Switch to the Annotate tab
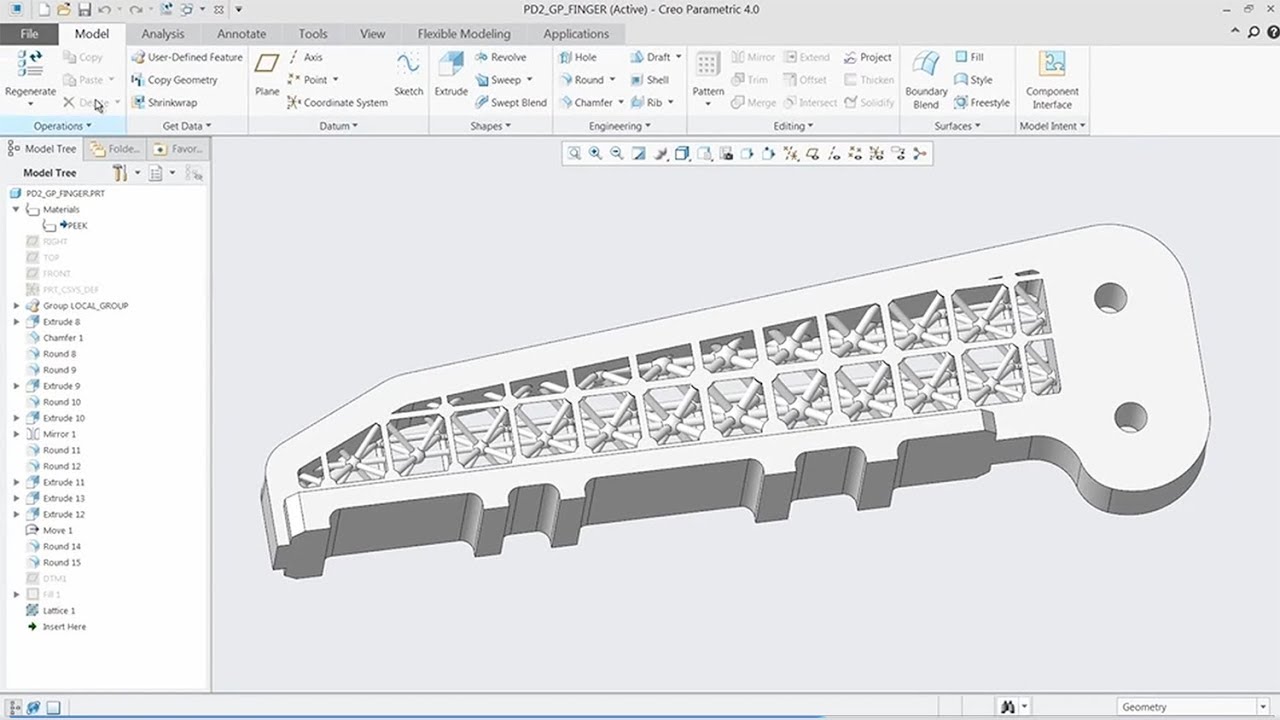 241,33
